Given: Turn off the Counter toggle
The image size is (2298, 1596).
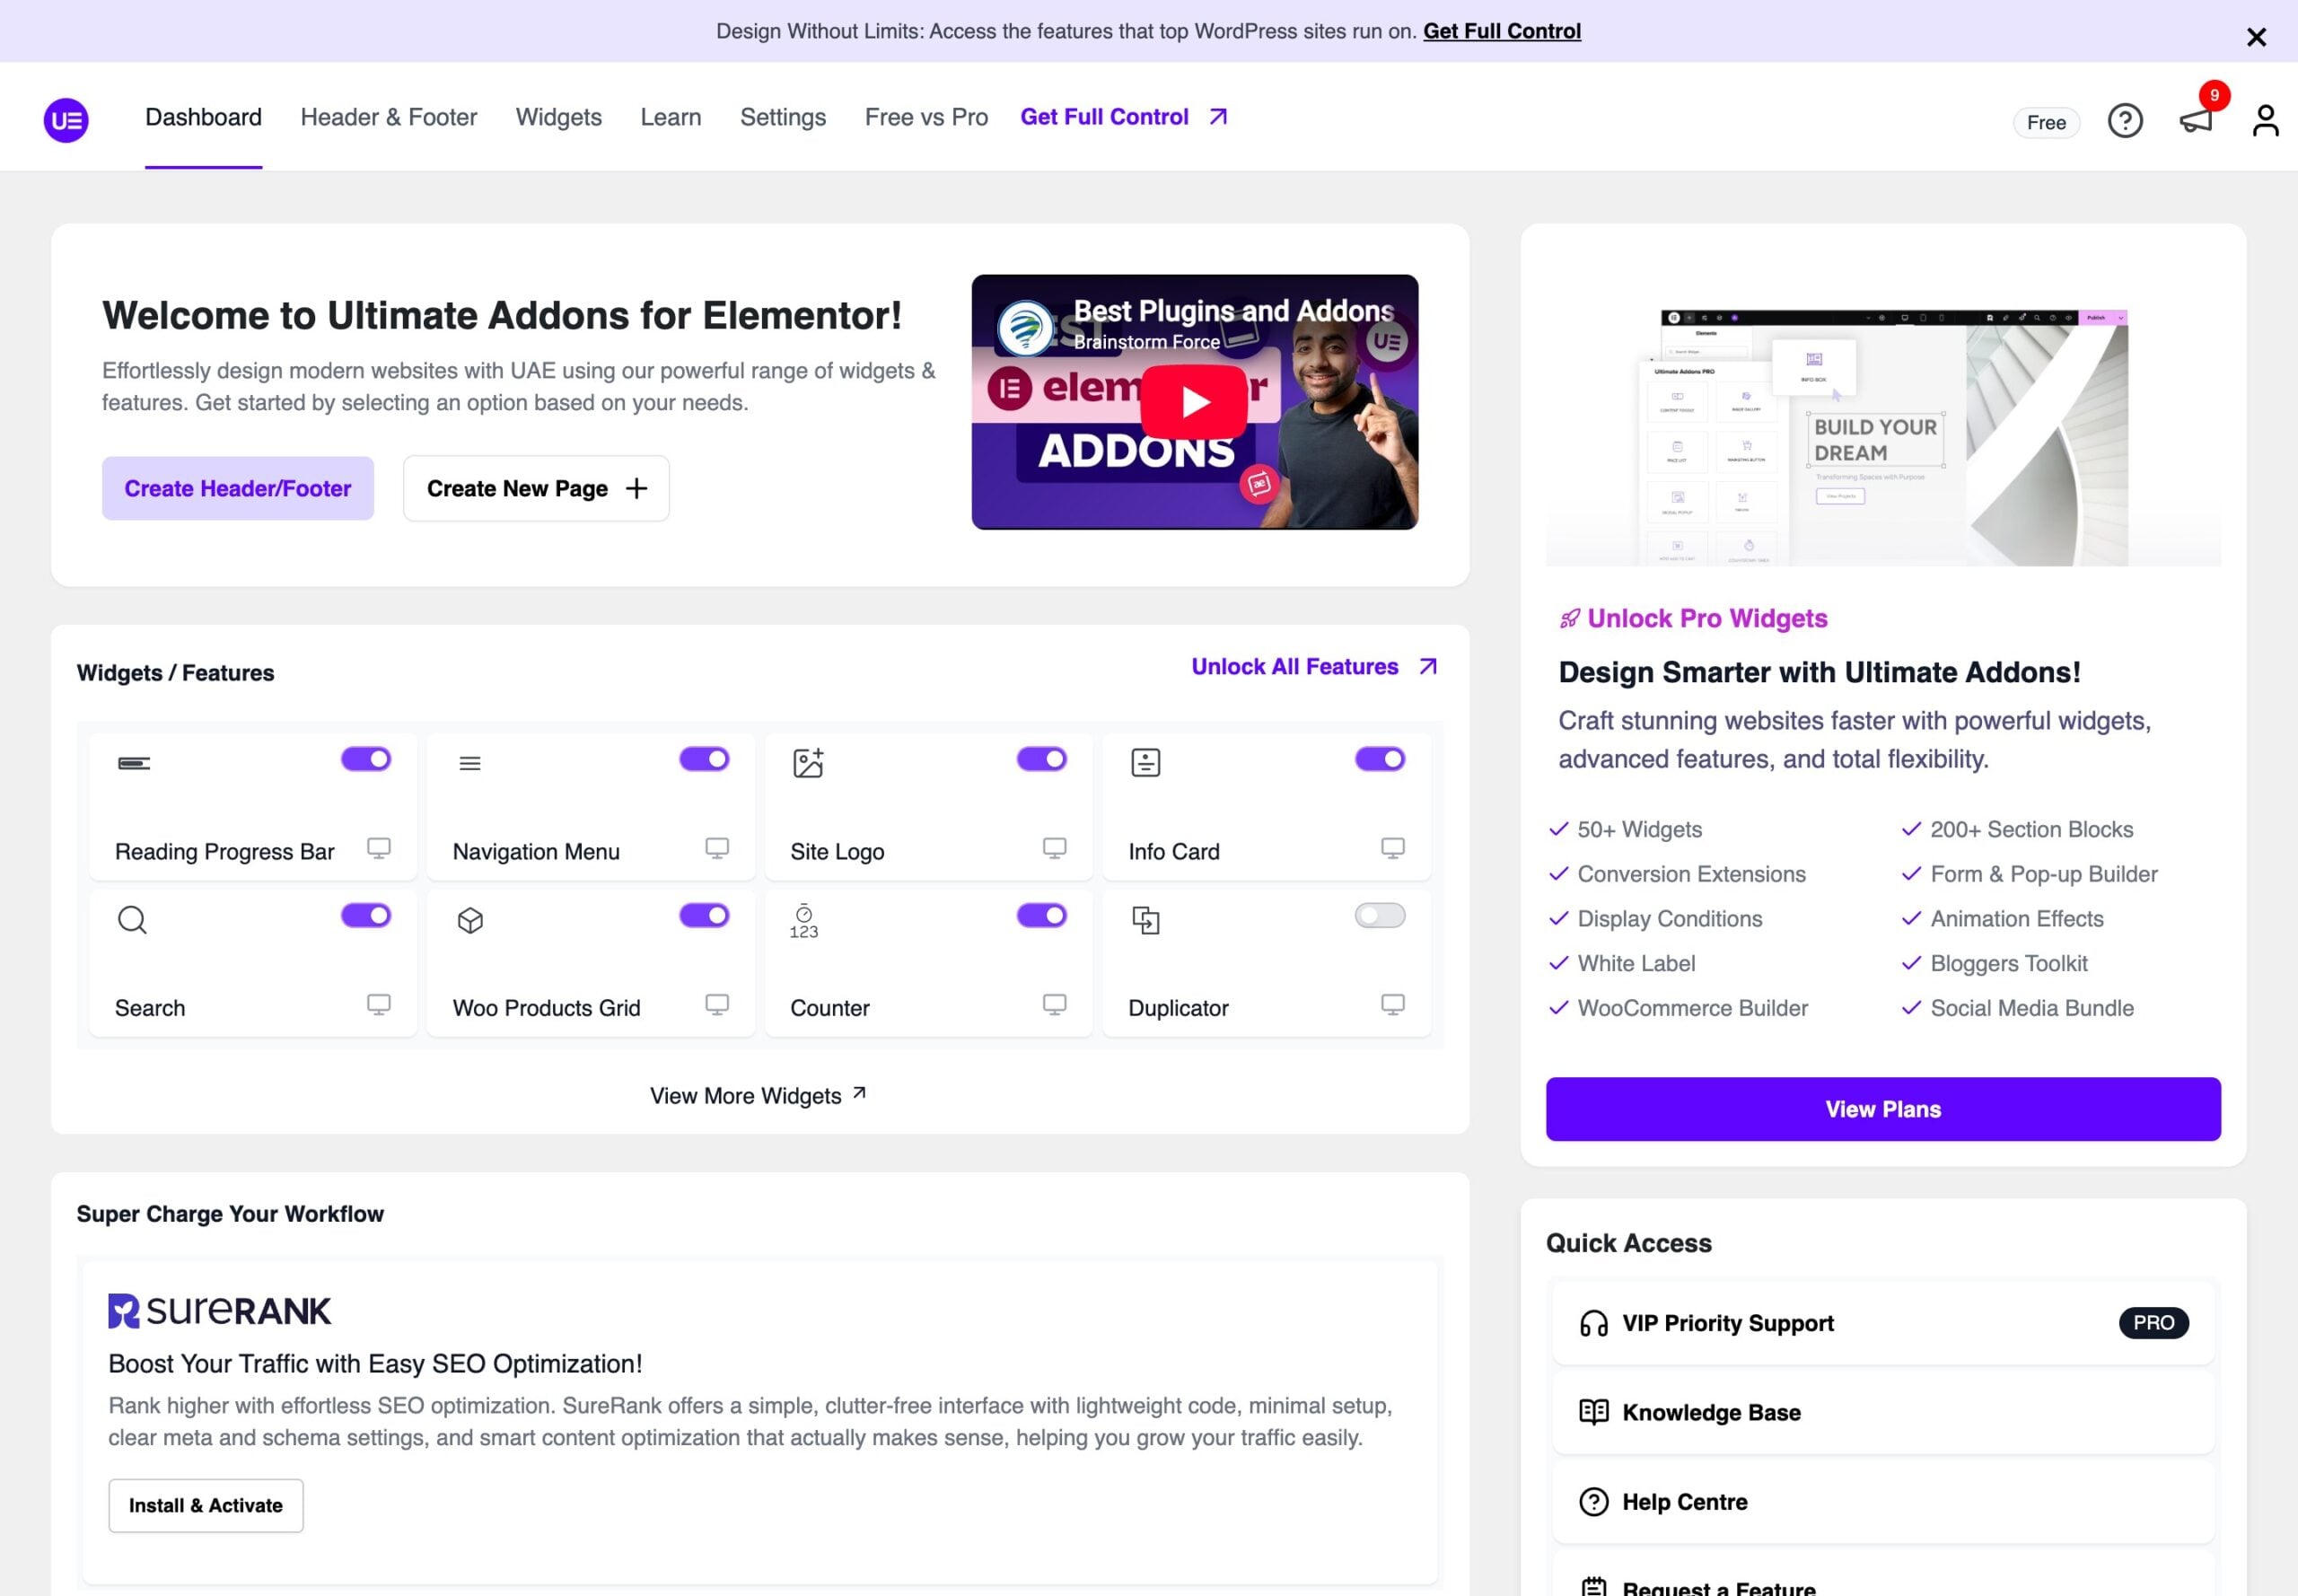Looking at the screenshot, I should click(1042, 915).
